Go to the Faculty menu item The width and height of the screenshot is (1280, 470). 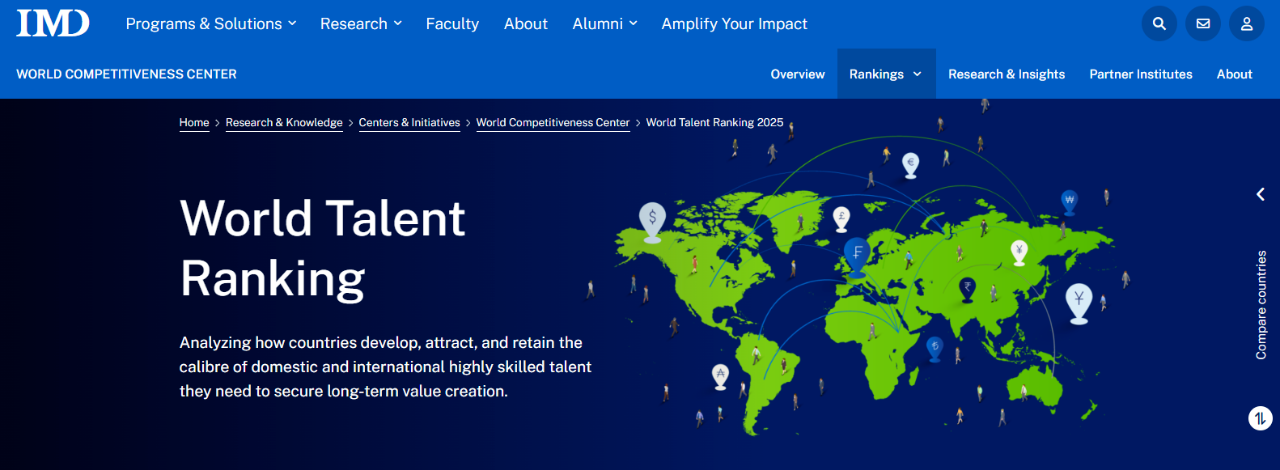tap(452, 23)
